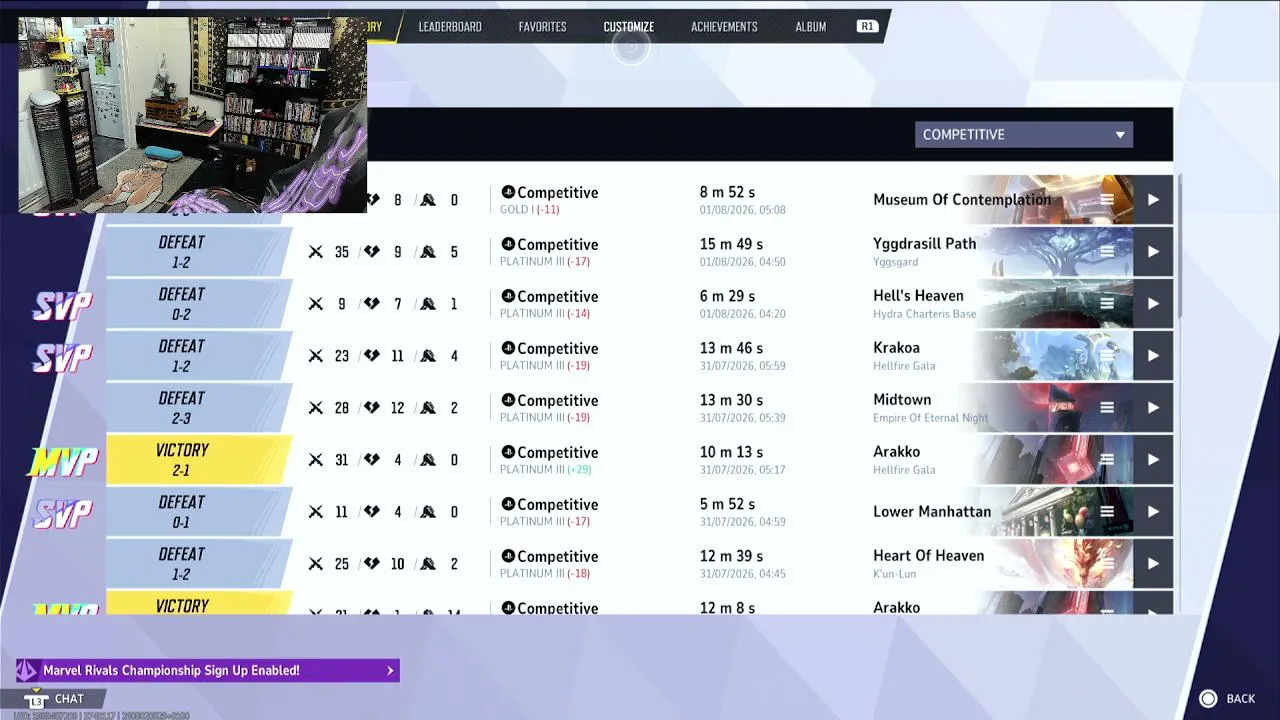Screen dimensions: 1280x720
Task: Click the assists icon in Midtown row
Action: point(428,408)
